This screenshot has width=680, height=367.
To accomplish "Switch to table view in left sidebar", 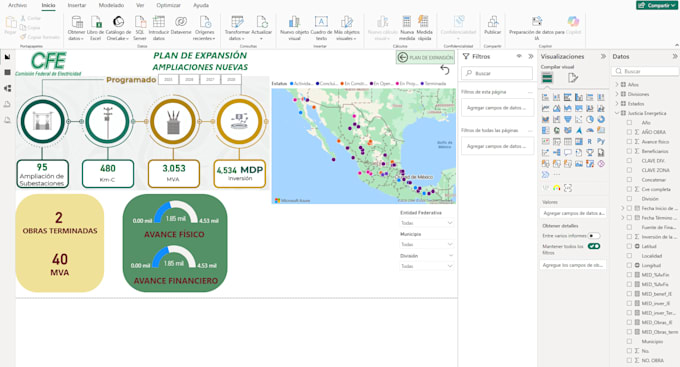I will coord(7,72).
